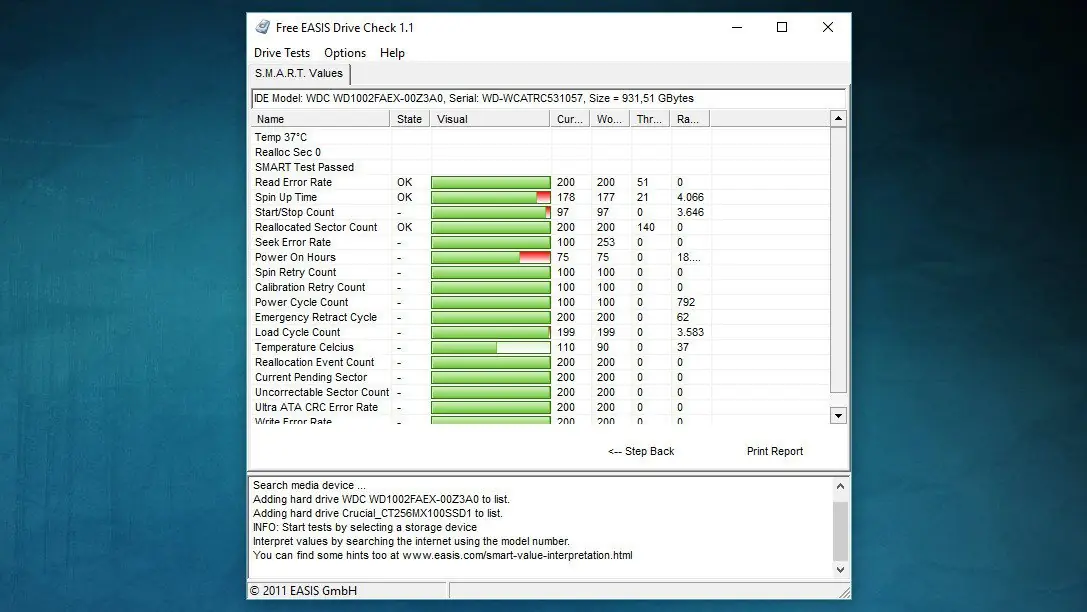Click the log line adding Crucial_CT256MX100SSD1
The height and width of the screenshot is (612, 1087).
tap(378, 514)
